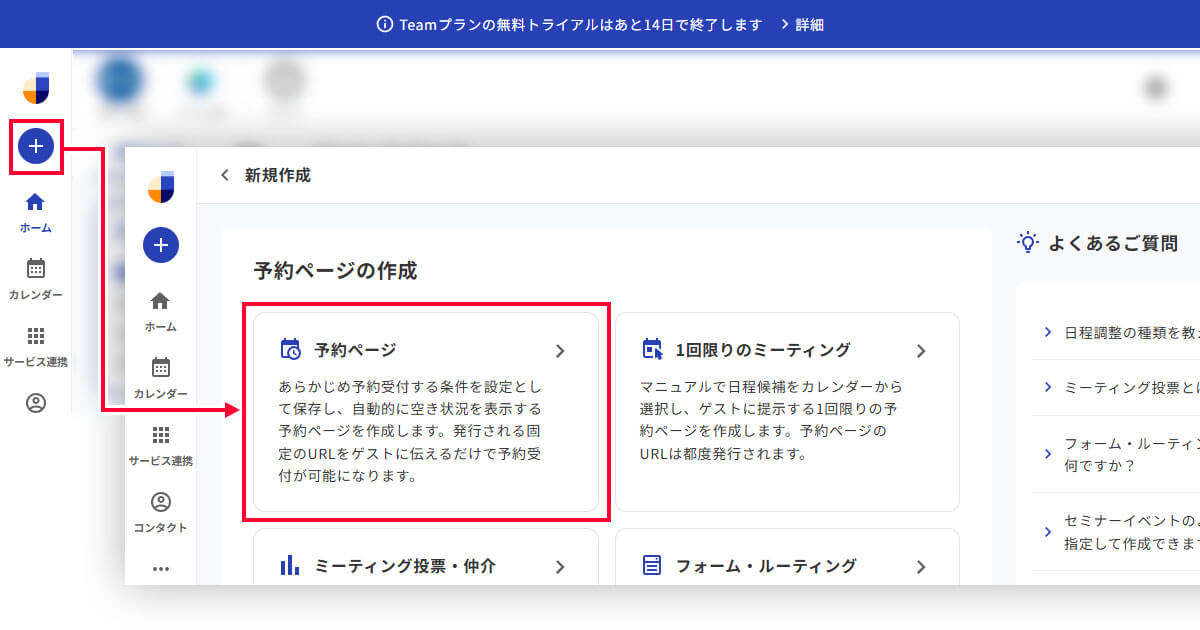Click 詳細 link in the trial banner
1200x630 pixels.
tap(801, 24)
